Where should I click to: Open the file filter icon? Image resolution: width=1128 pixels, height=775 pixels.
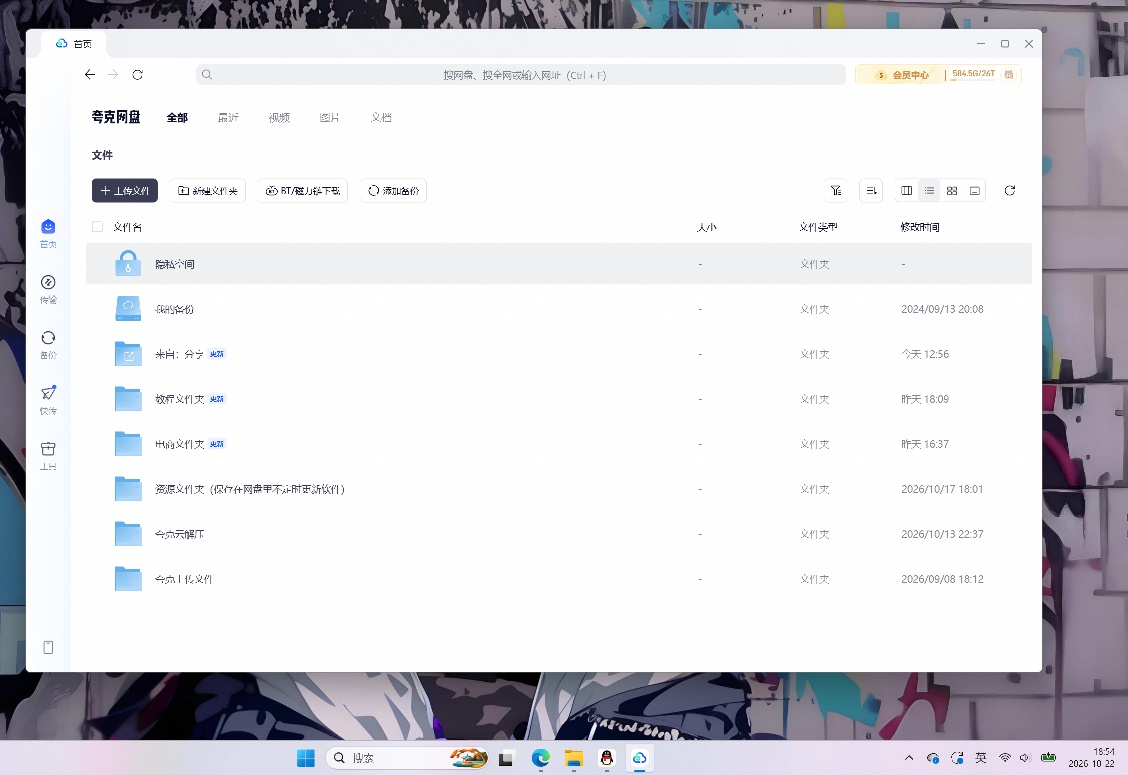pyautogui.click(x=835, y=191)
